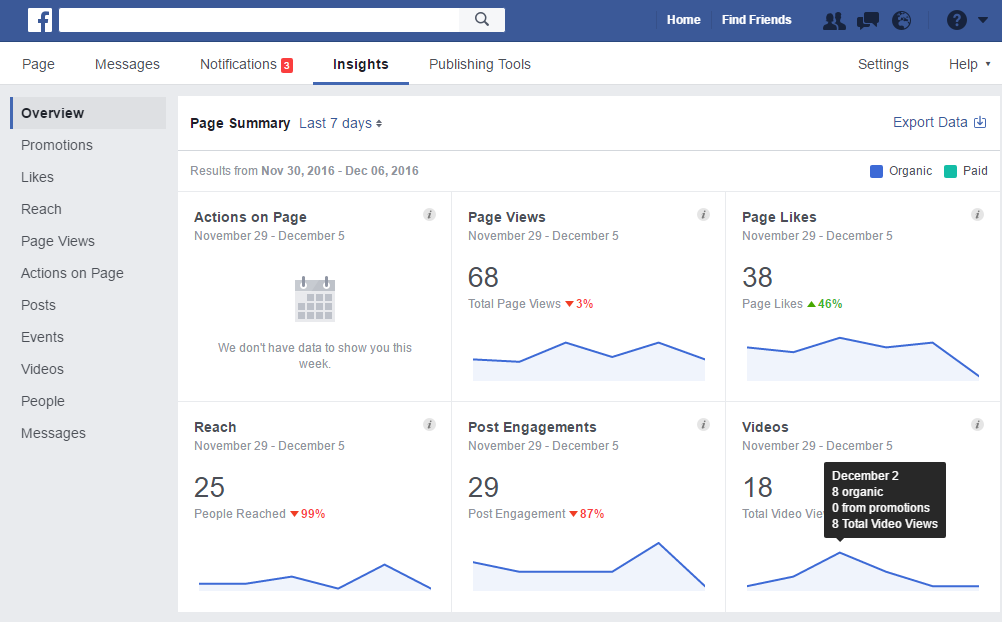Screen dimensions: 1002x622
Task: Click the Page Views line chart
Action: (589, 361)
